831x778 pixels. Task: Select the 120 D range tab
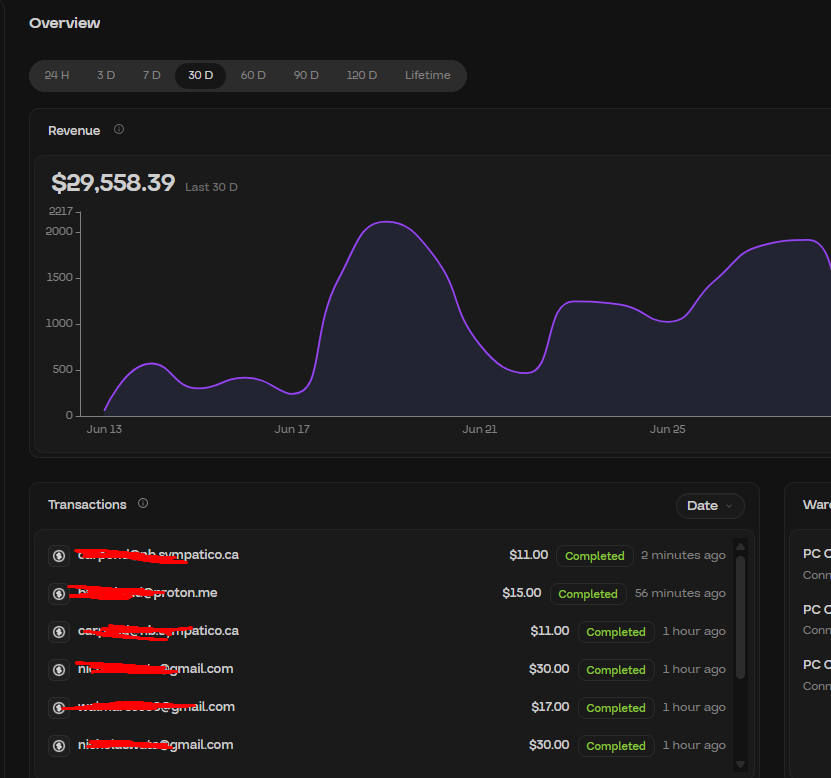362,75
